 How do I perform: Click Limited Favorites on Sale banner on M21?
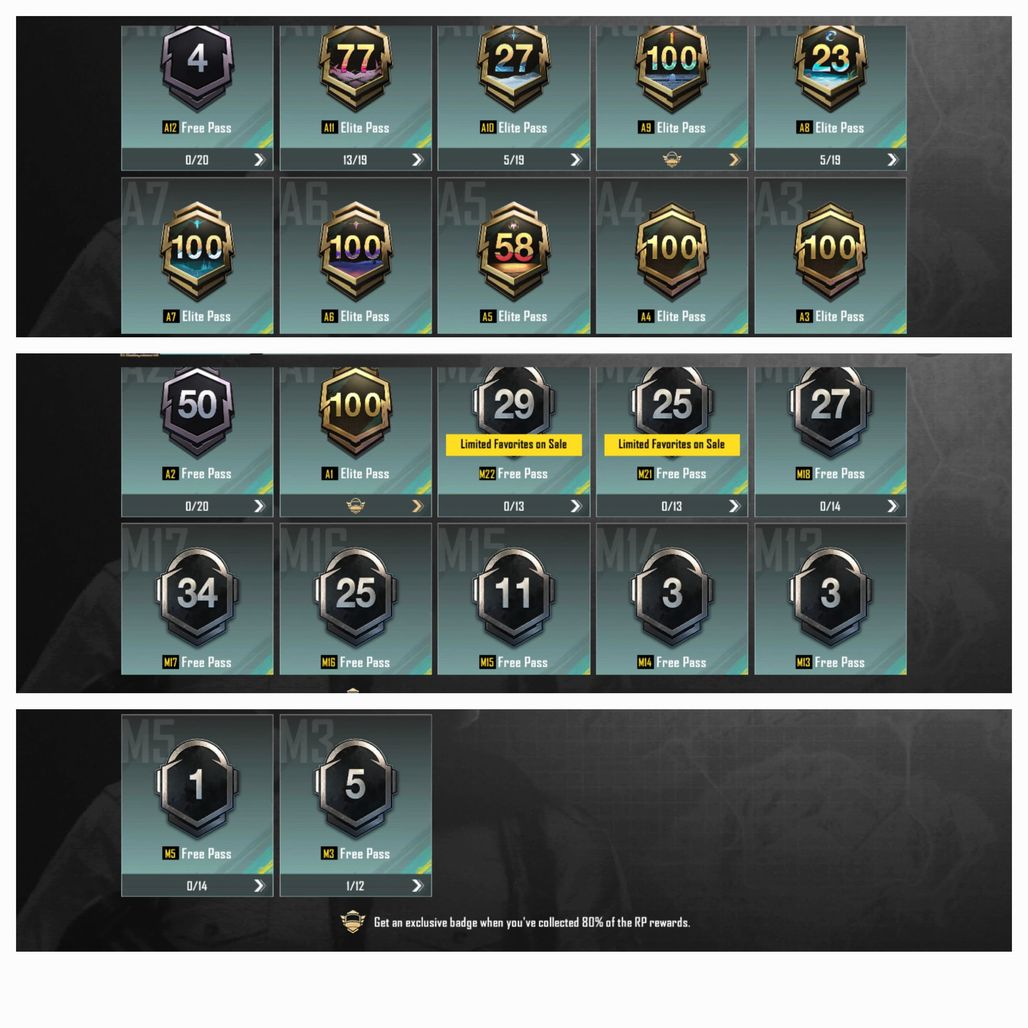(x=672, y=444)
